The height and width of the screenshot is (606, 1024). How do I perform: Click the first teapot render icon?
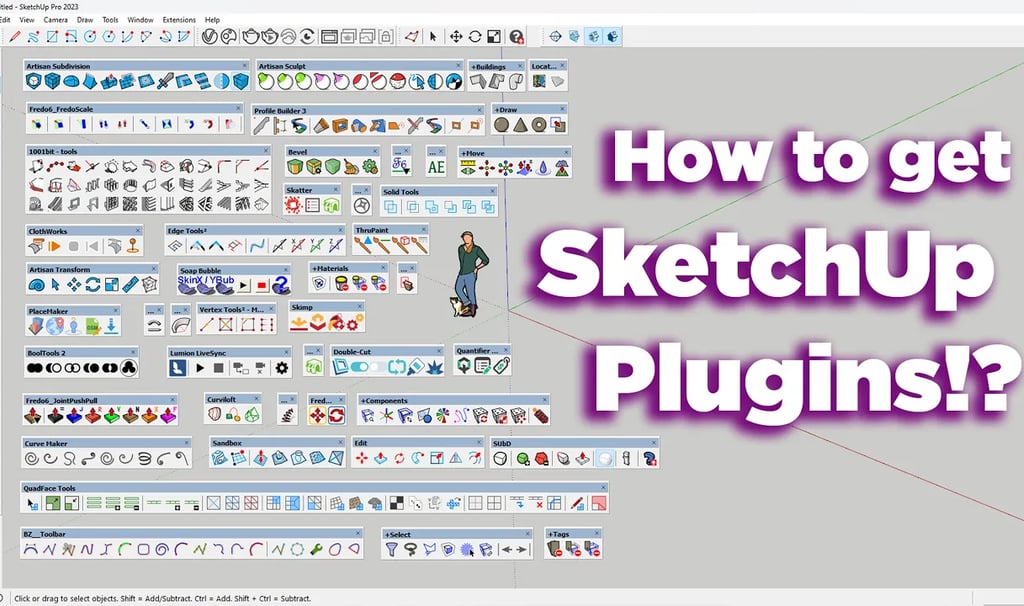tap(251, 37)
